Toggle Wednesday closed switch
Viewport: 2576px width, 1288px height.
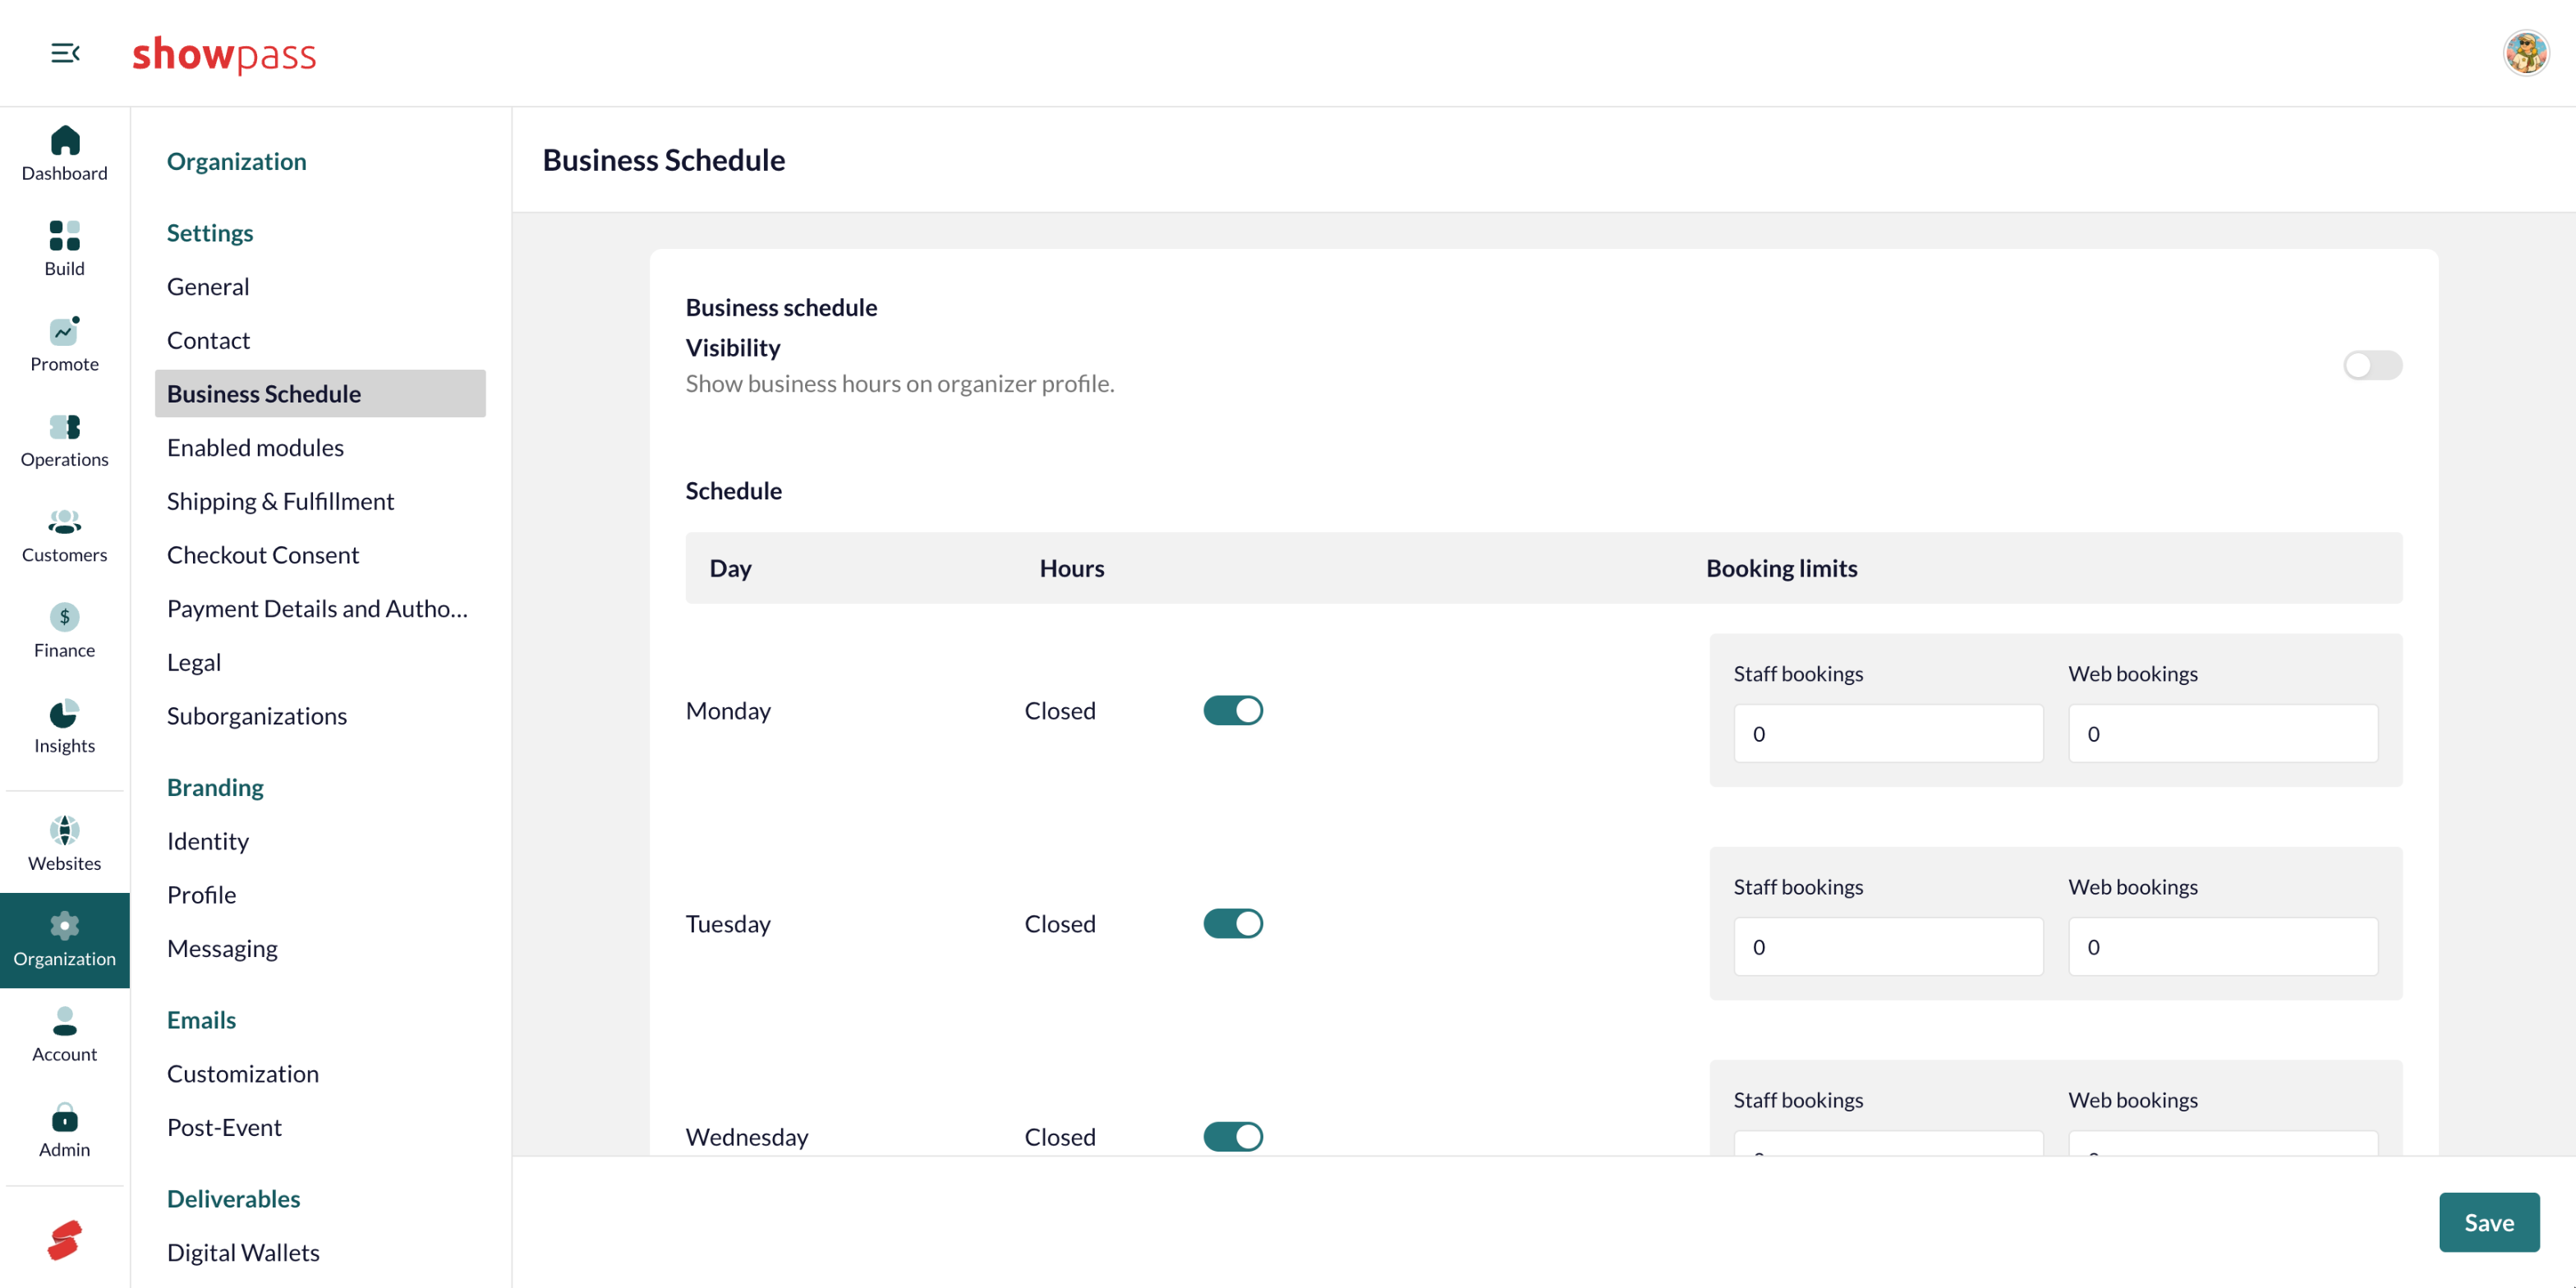point(1233,1137)
